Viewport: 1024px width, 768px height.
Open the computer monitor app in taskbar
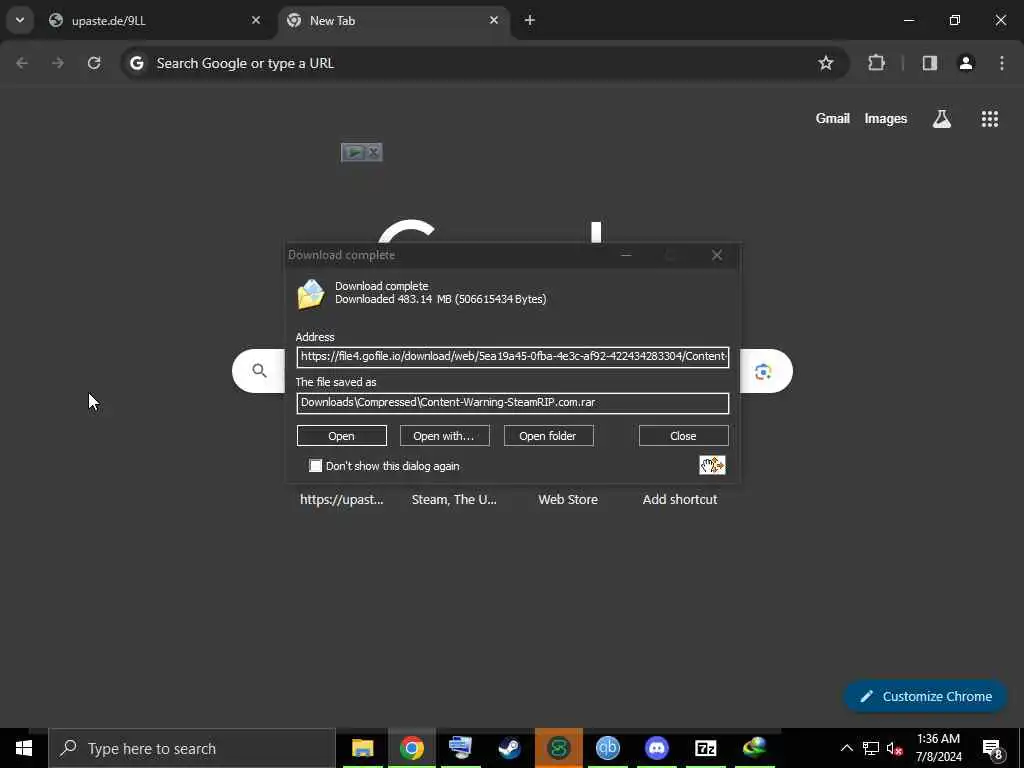460,748
